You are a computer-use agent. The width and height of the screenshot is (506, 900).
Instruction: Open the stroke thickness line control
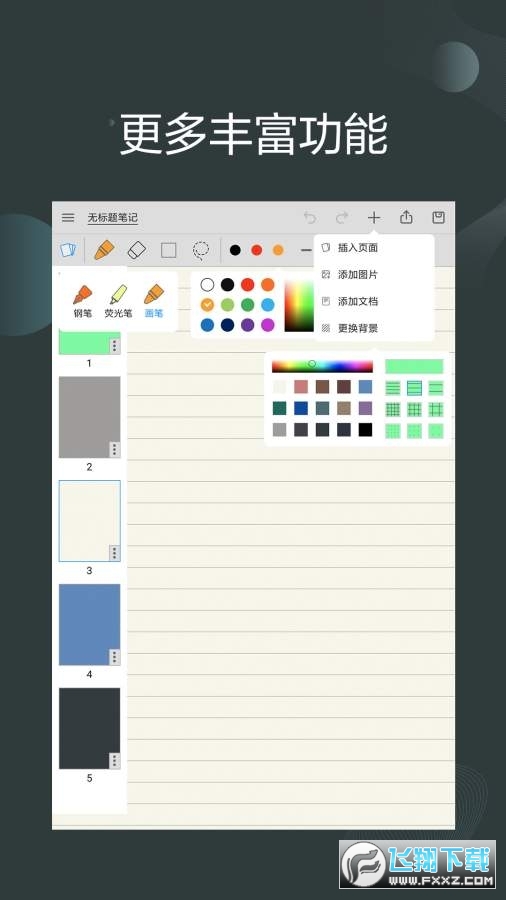pos(306,250)
